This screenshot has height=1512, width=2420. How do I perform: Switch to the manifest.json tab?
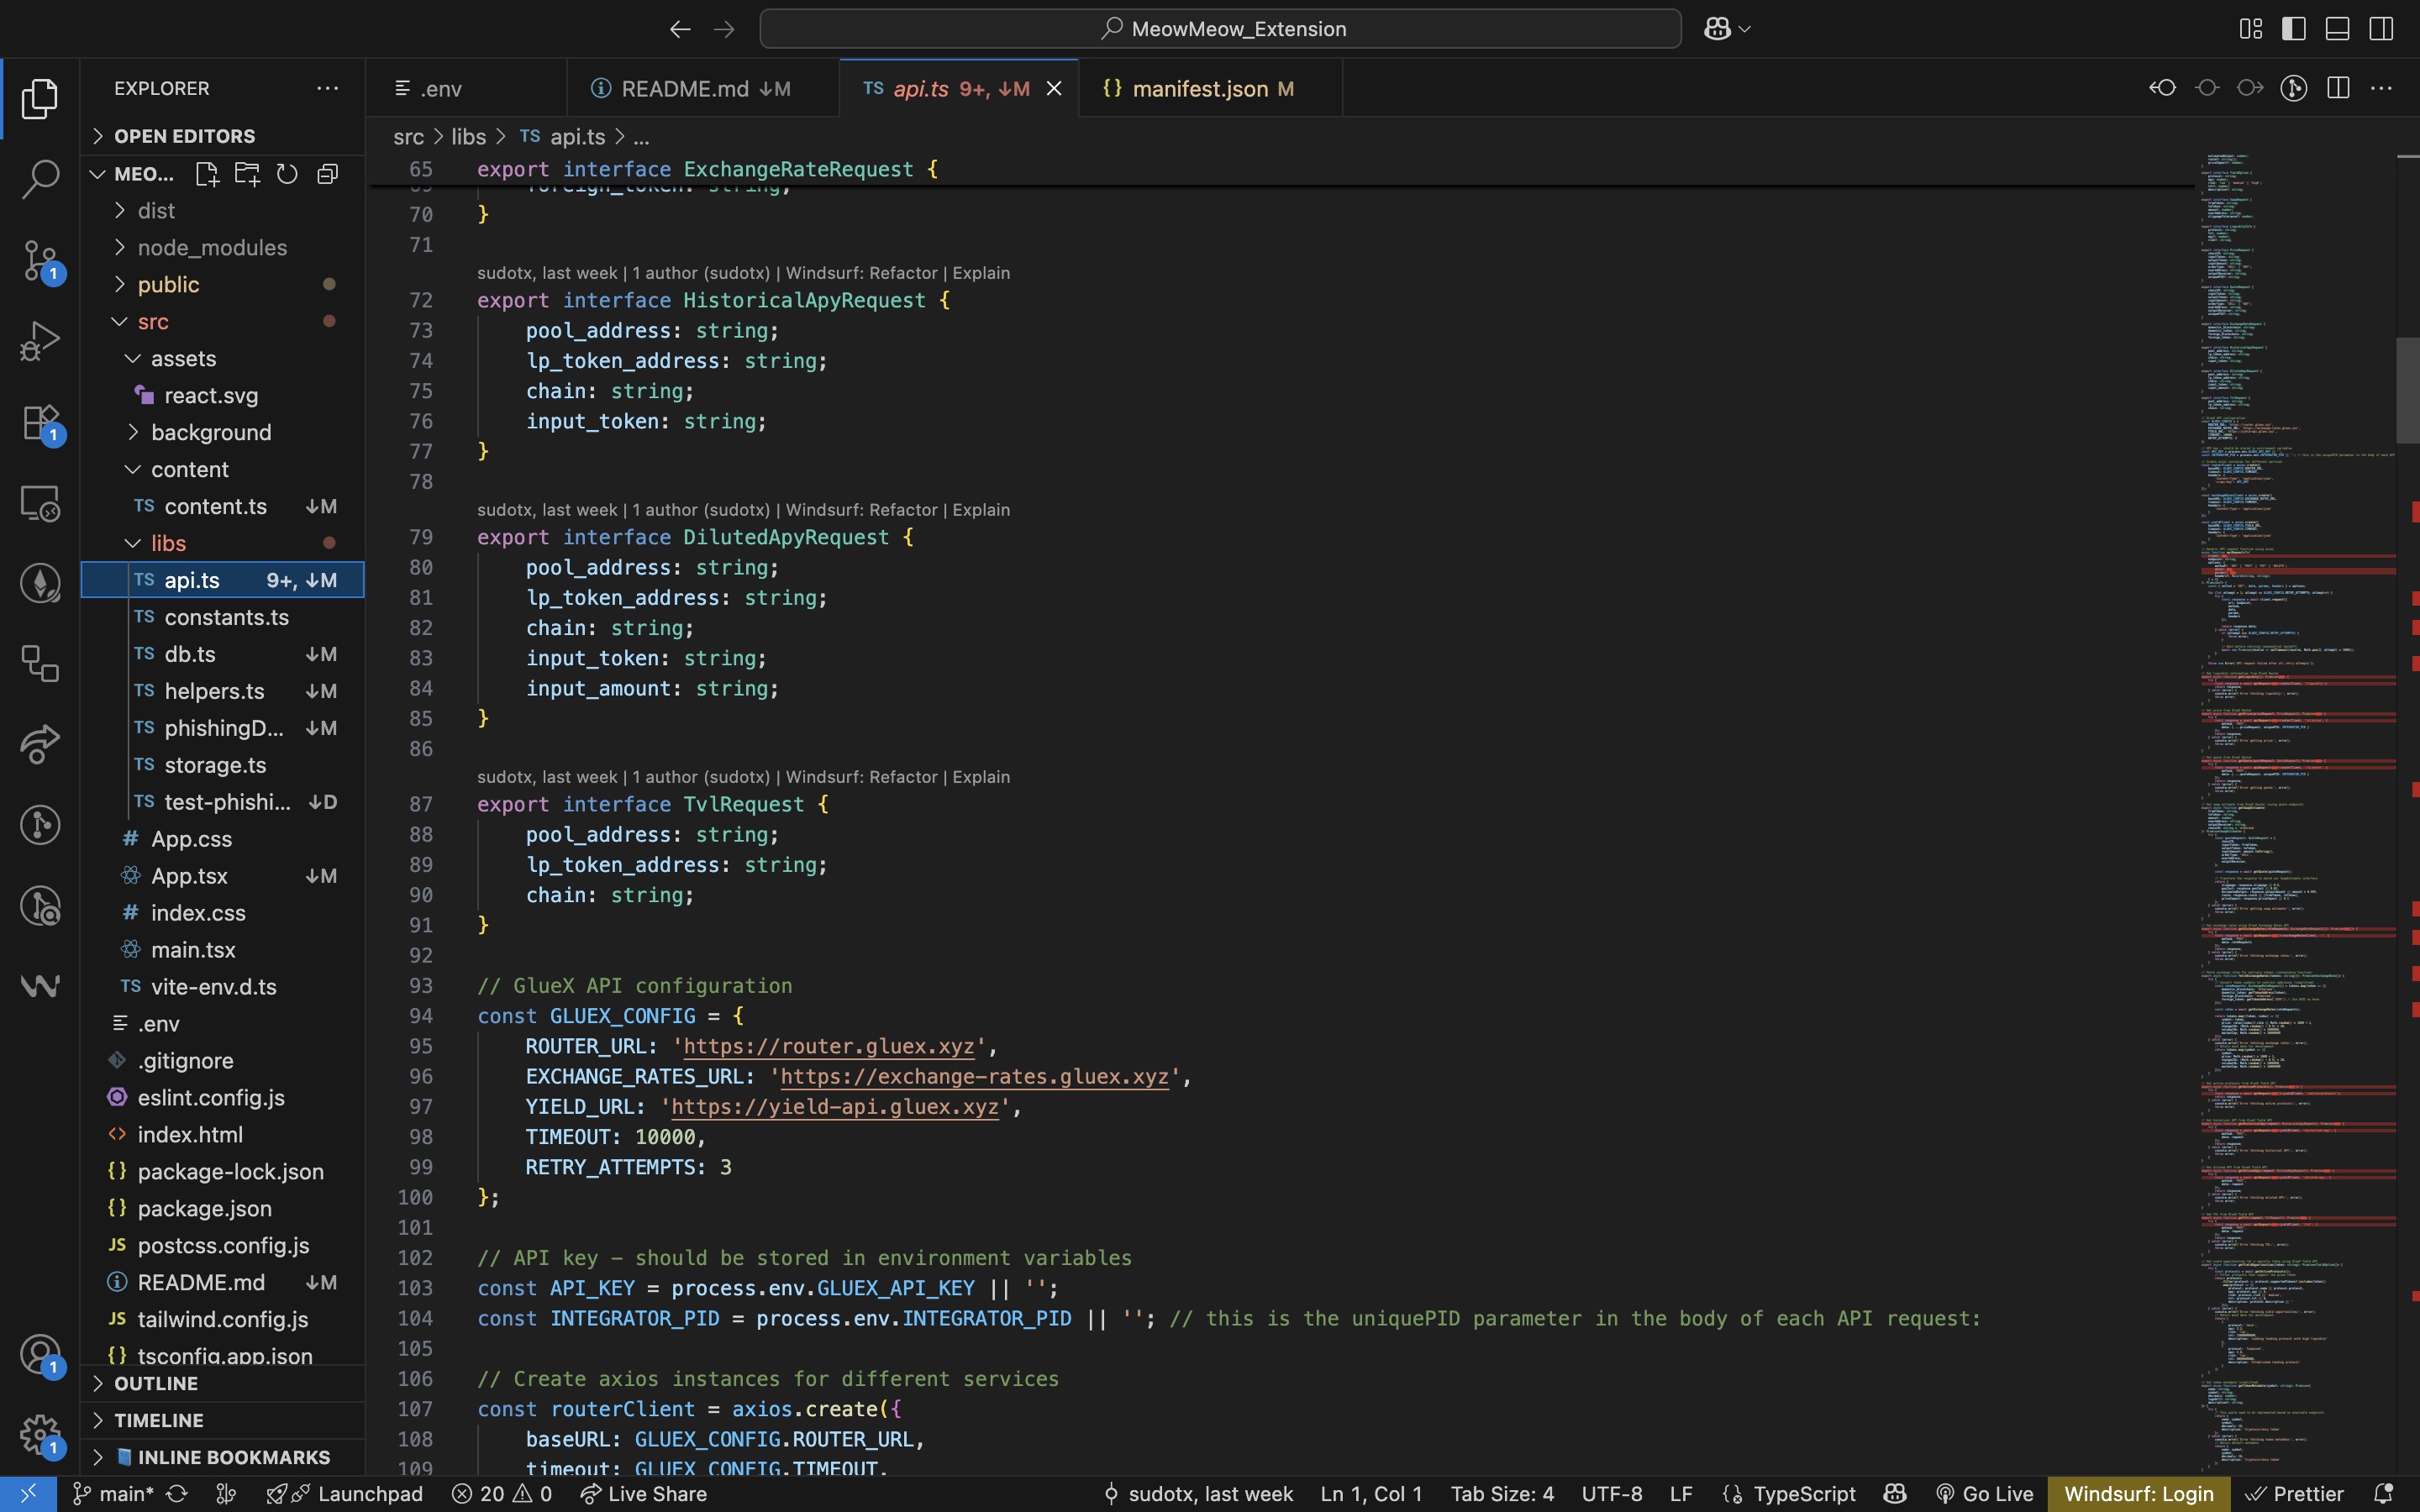(1199, 89)
